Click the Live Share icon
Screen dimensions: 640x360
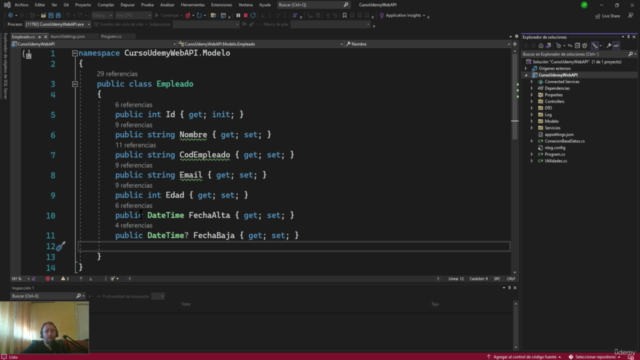pyautogui.click(x=598, y=16)
